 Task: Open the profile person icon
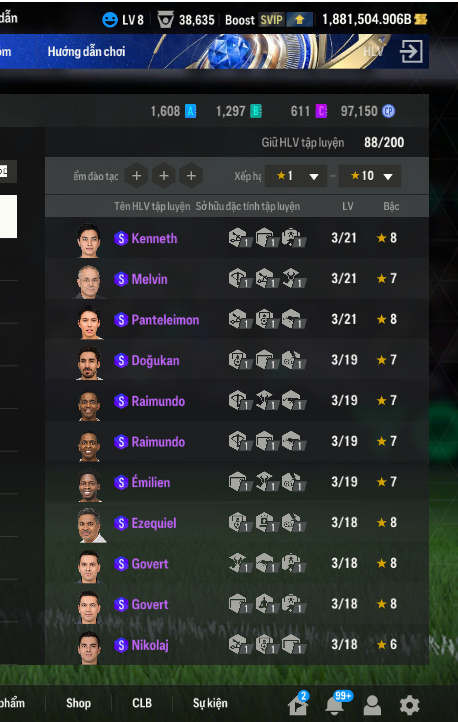pyautogui.click(x=372, y=705)
